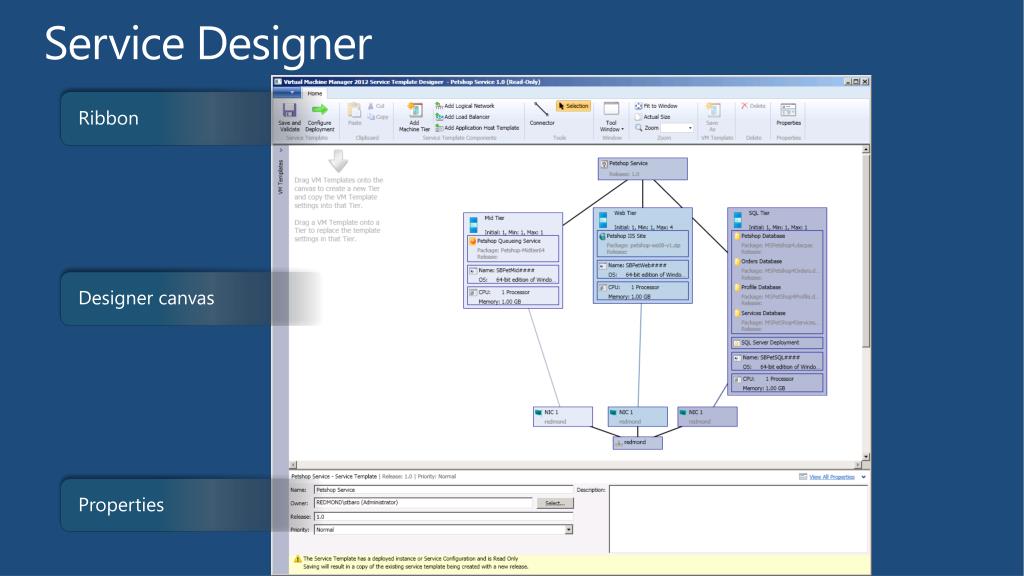
Task: Click the SBPetMid#### name box
Action: (513, 274)
